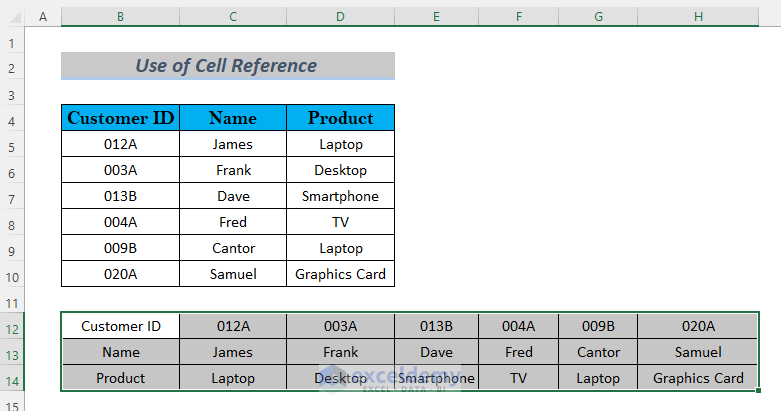This screenshot has width=781, height=411.
Task: Click the blue 'Name' header cell
Action: 233,118
